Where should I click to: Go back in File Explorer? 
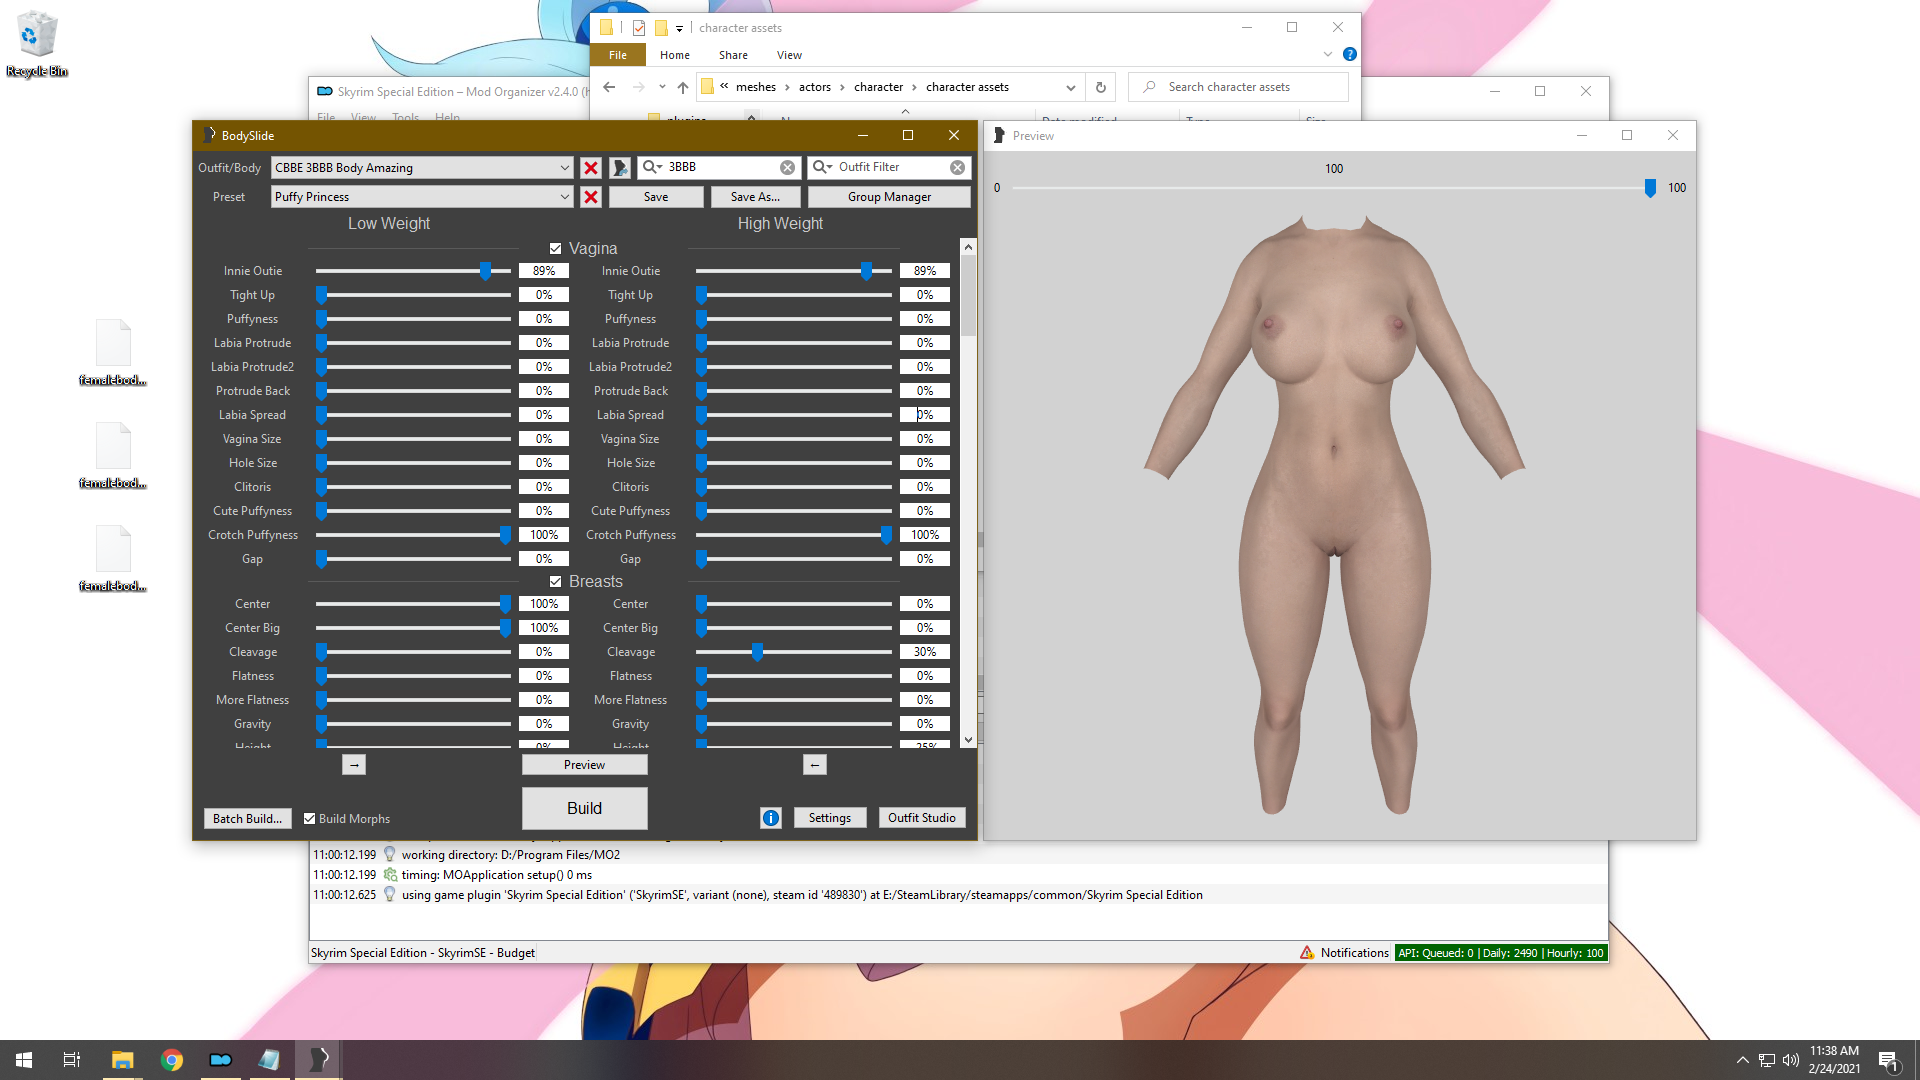(609, 87)
